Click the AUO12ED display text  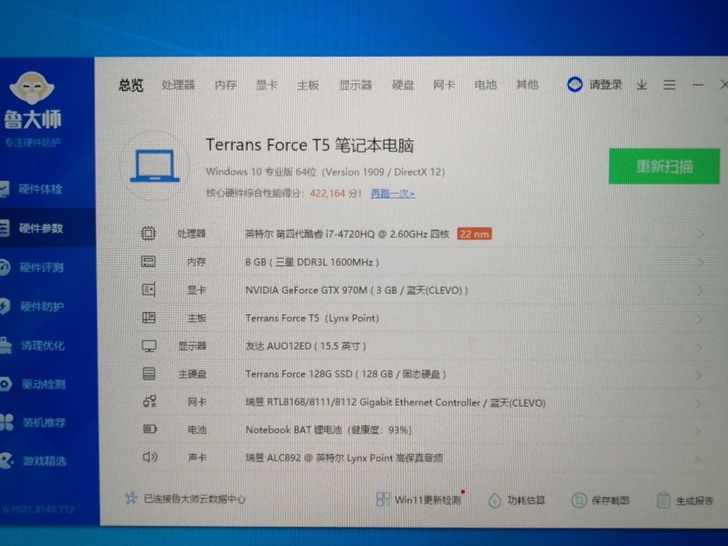pyautogui.click(x=306, y=346)
